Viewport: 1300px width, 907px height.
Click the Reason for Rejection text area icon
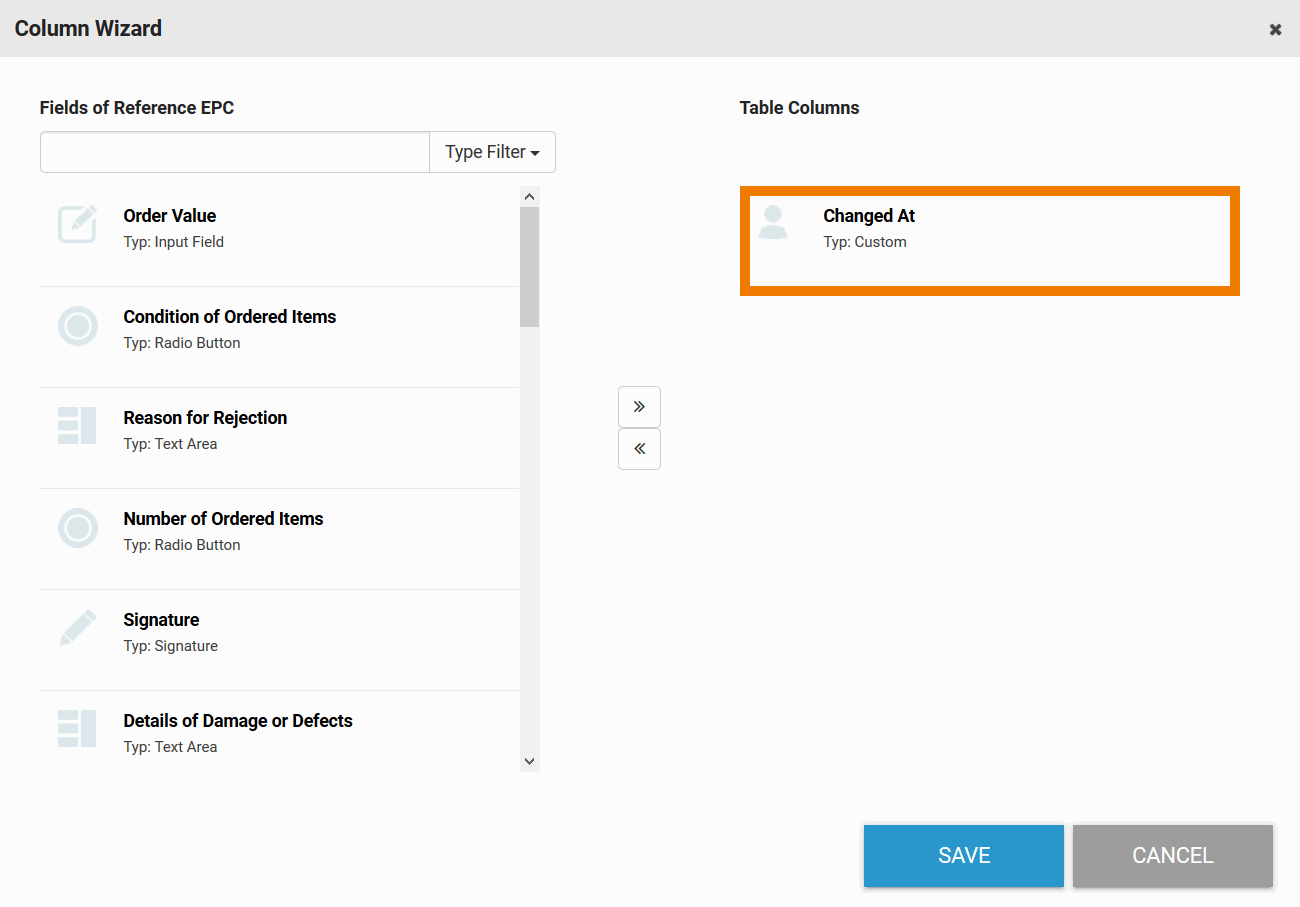tap(78, 427)
